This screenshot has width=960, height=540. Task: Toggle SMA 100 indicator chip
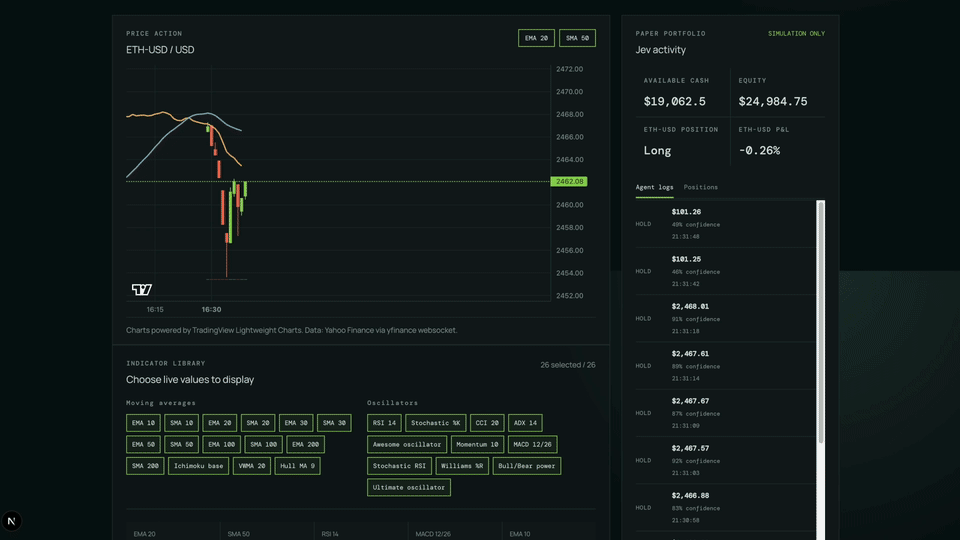(264, 444)
